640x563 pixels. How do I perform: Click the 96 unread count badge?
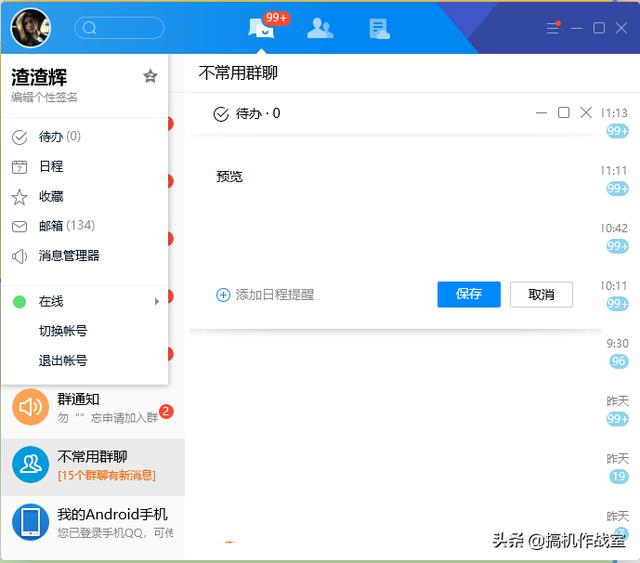click(619, 361)
